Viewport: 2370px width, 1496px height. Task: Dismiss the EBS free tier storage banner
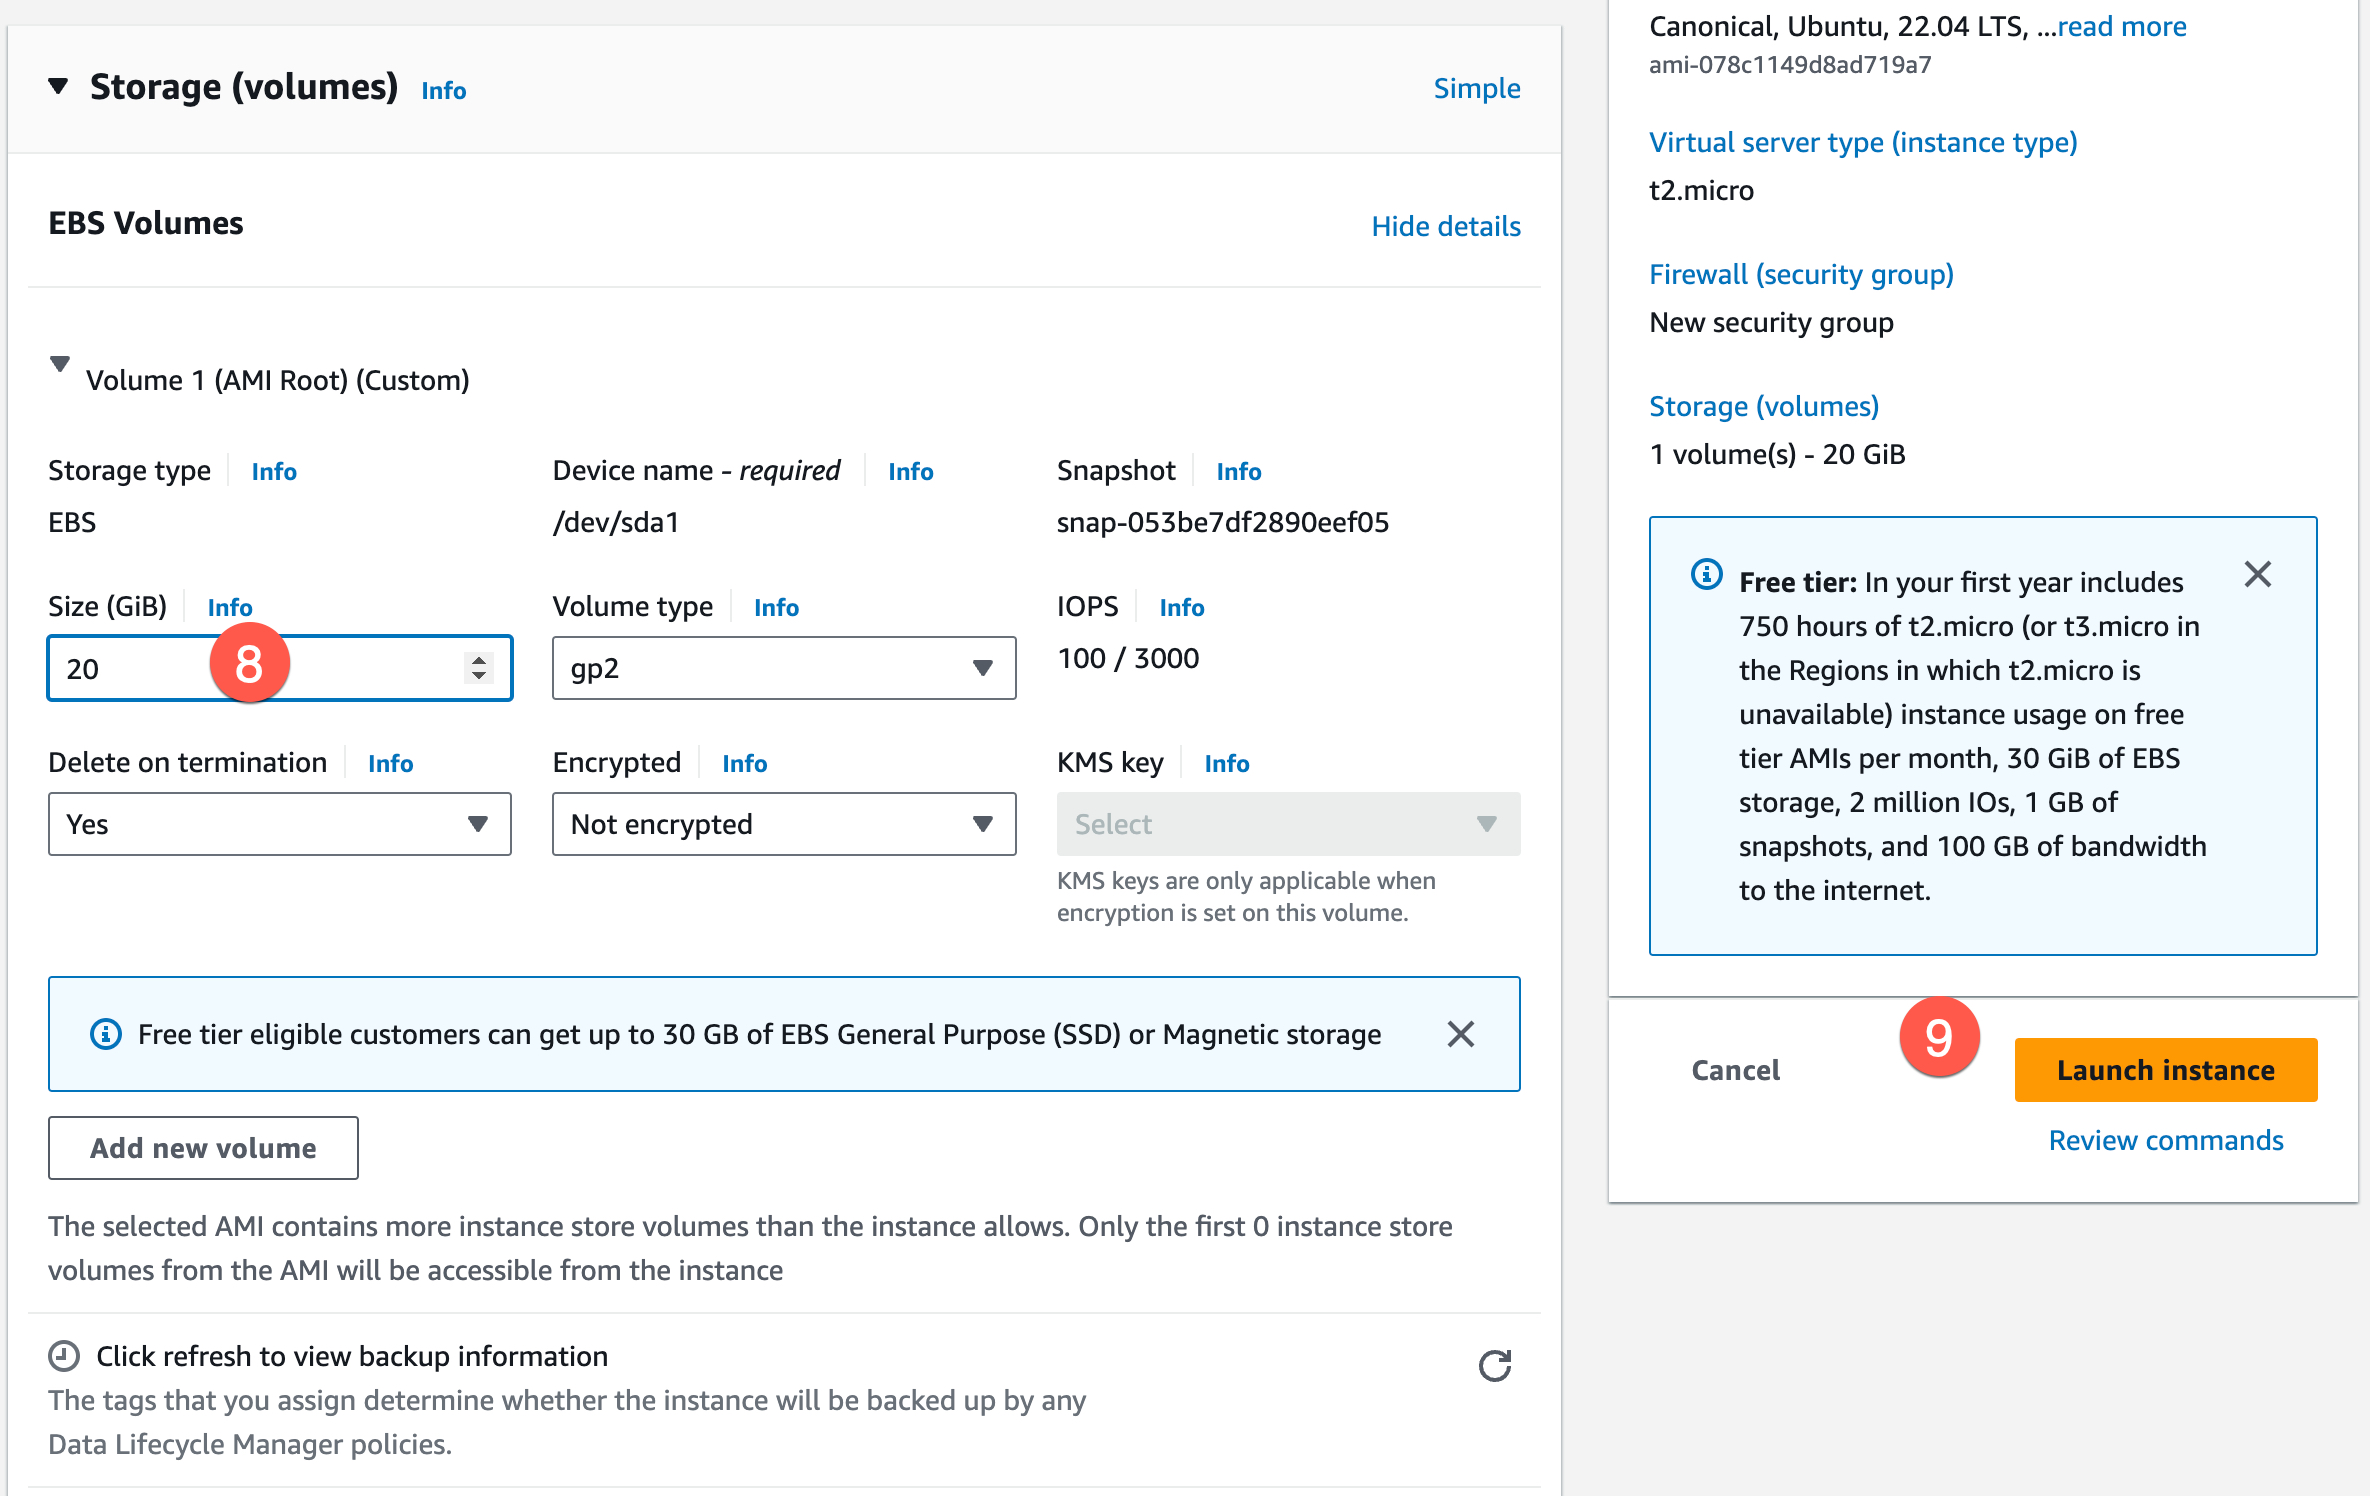pos(1460,1034)
